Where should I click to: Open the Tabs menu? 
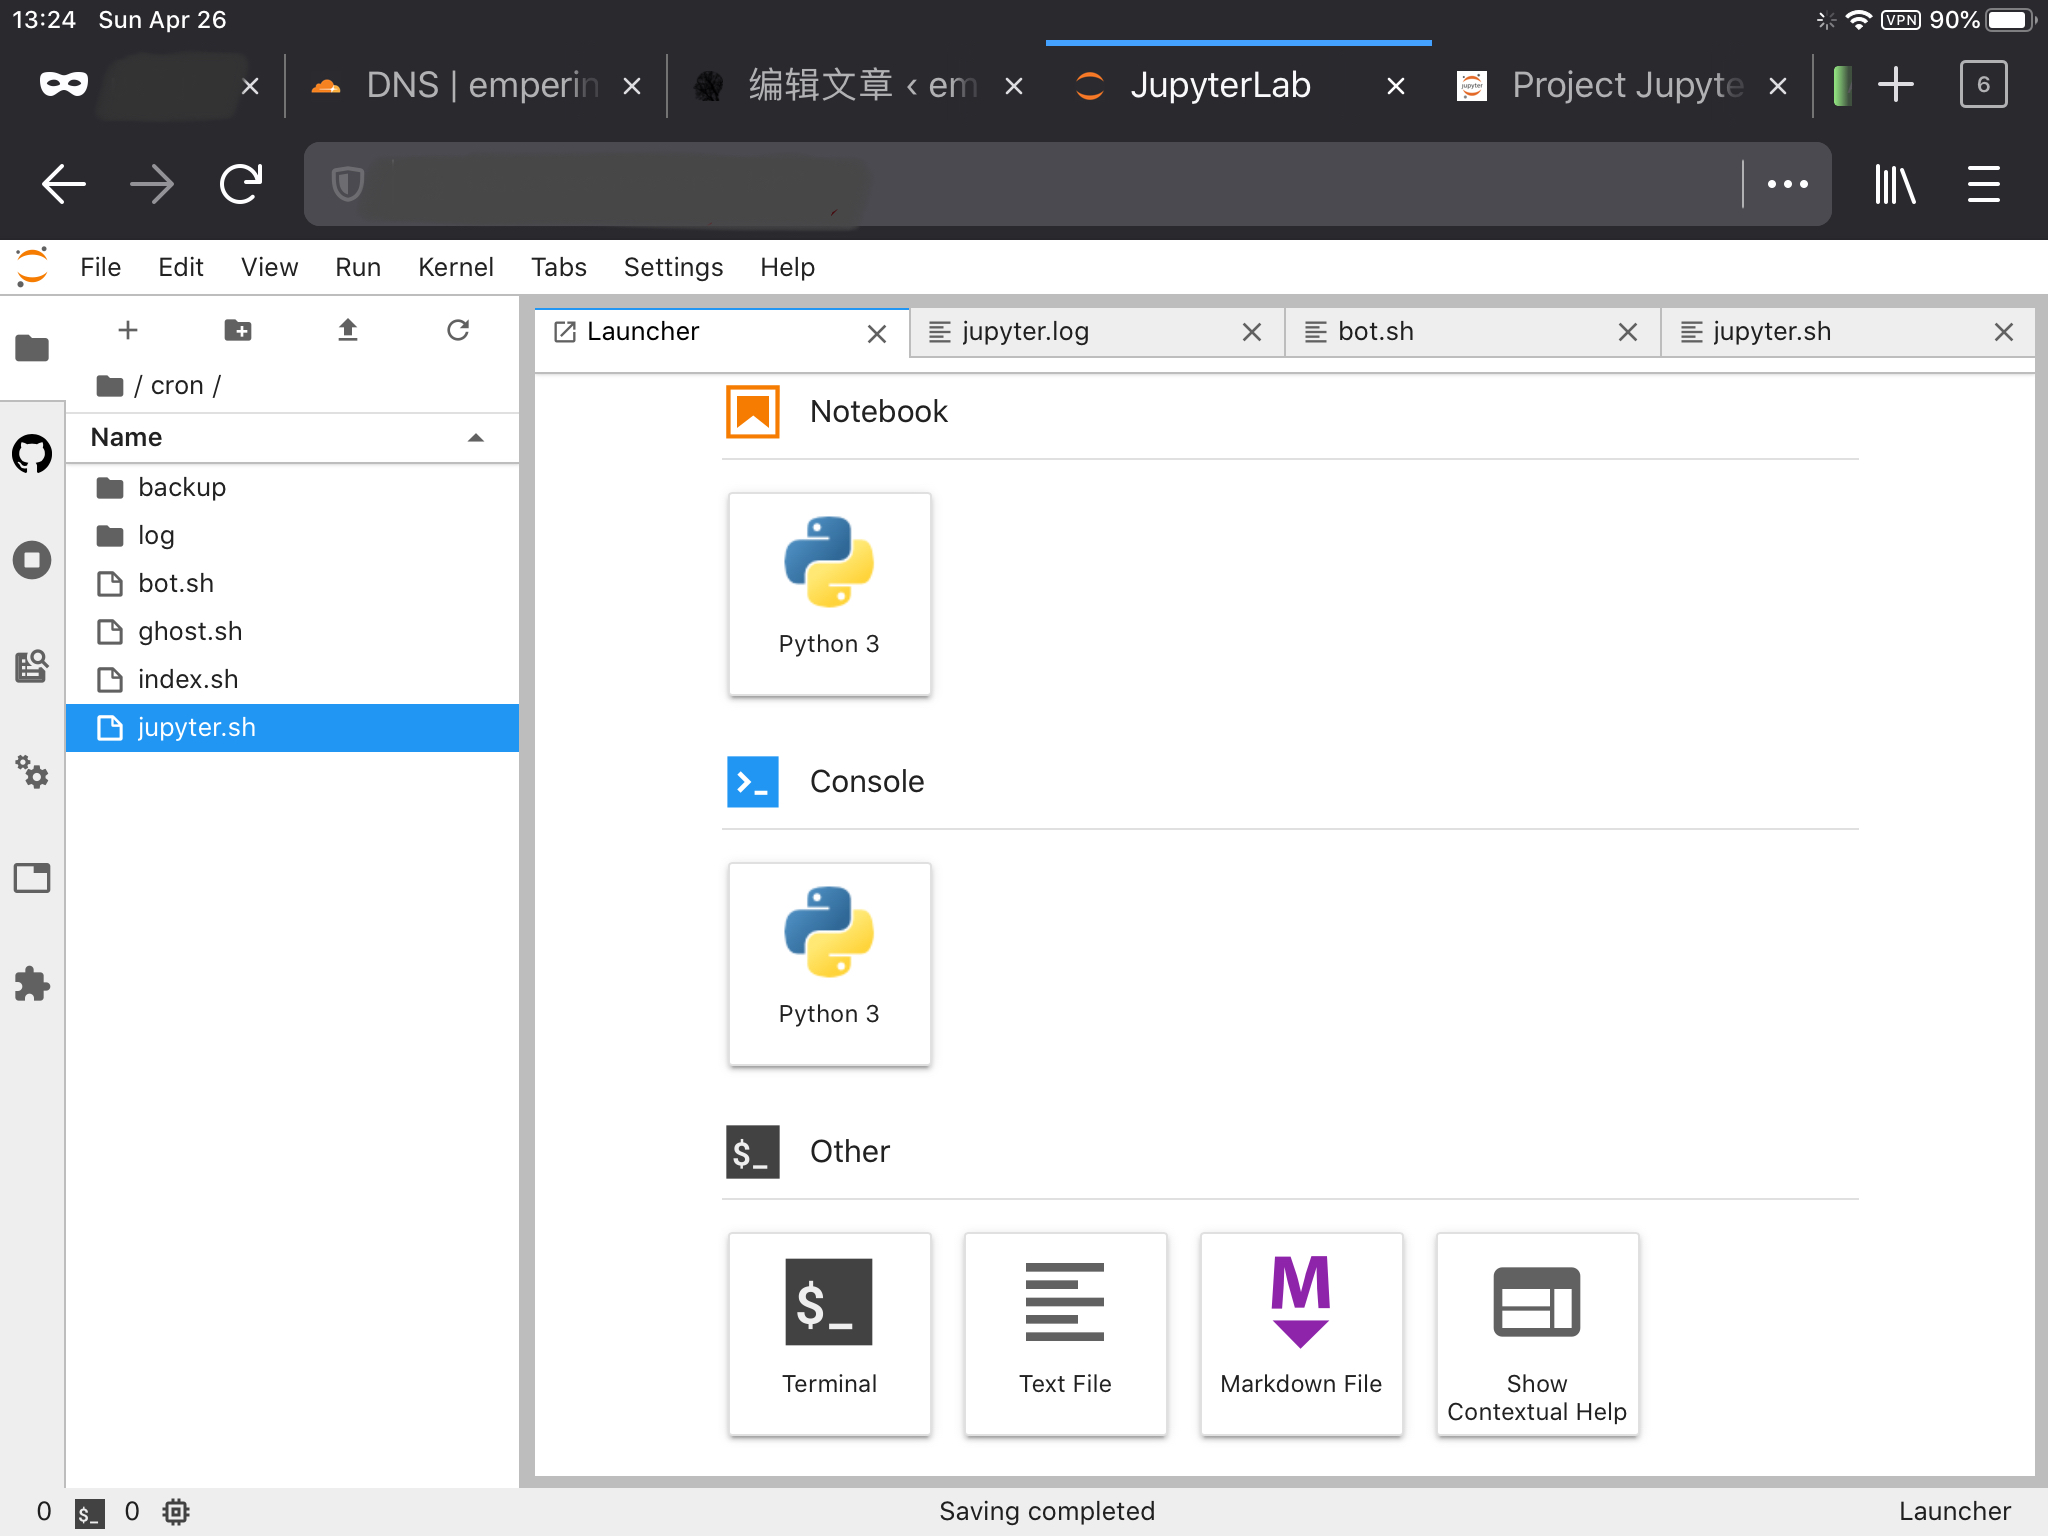(559, 267)
